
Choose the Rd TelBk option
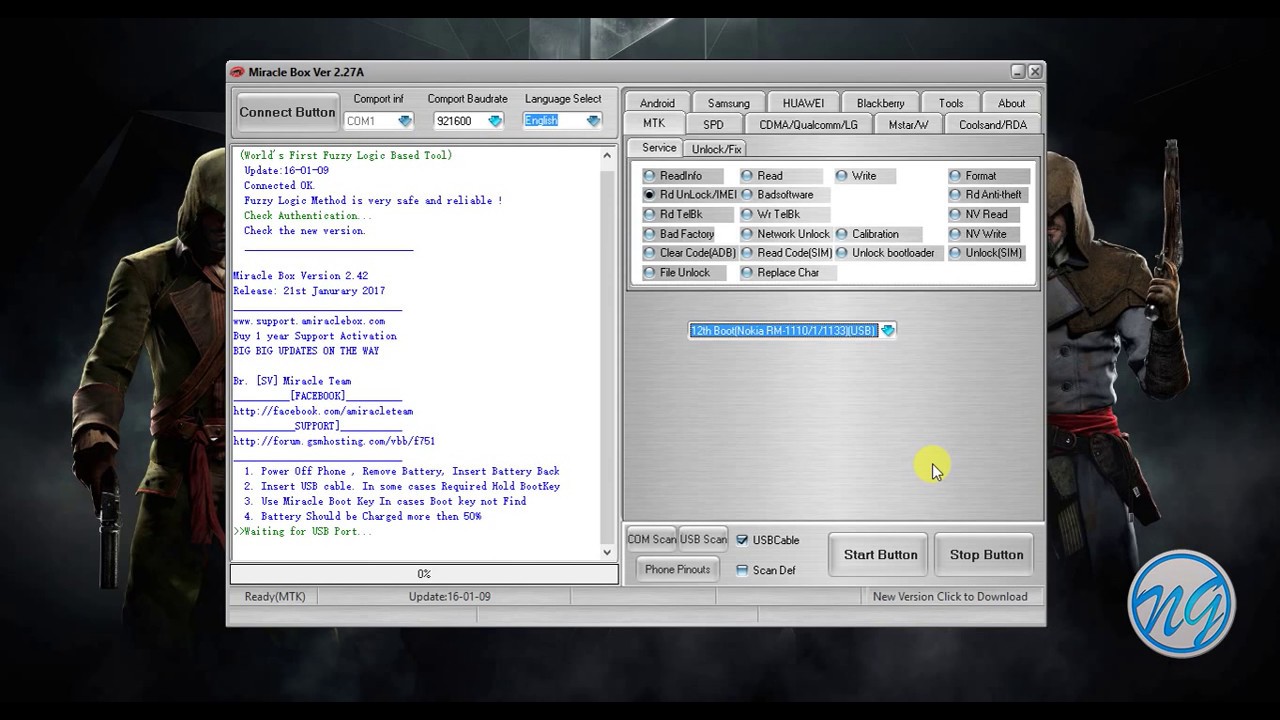650,214
